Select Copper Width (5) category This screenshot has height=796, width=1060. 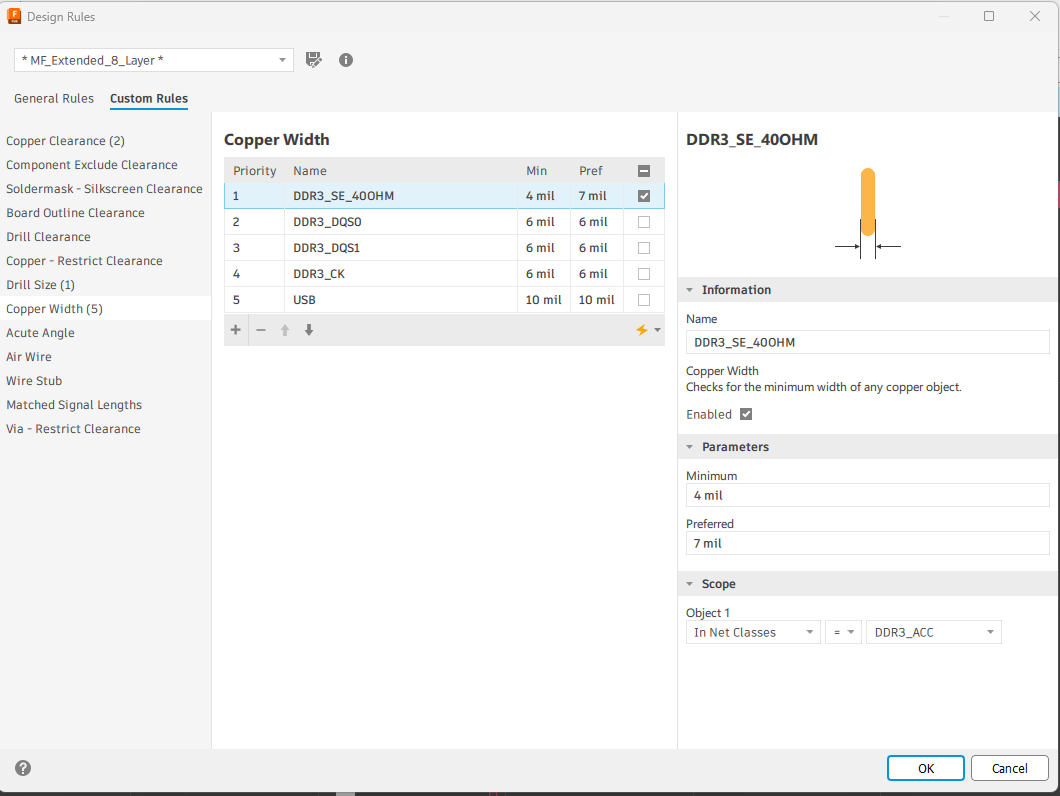coord(105,309)
